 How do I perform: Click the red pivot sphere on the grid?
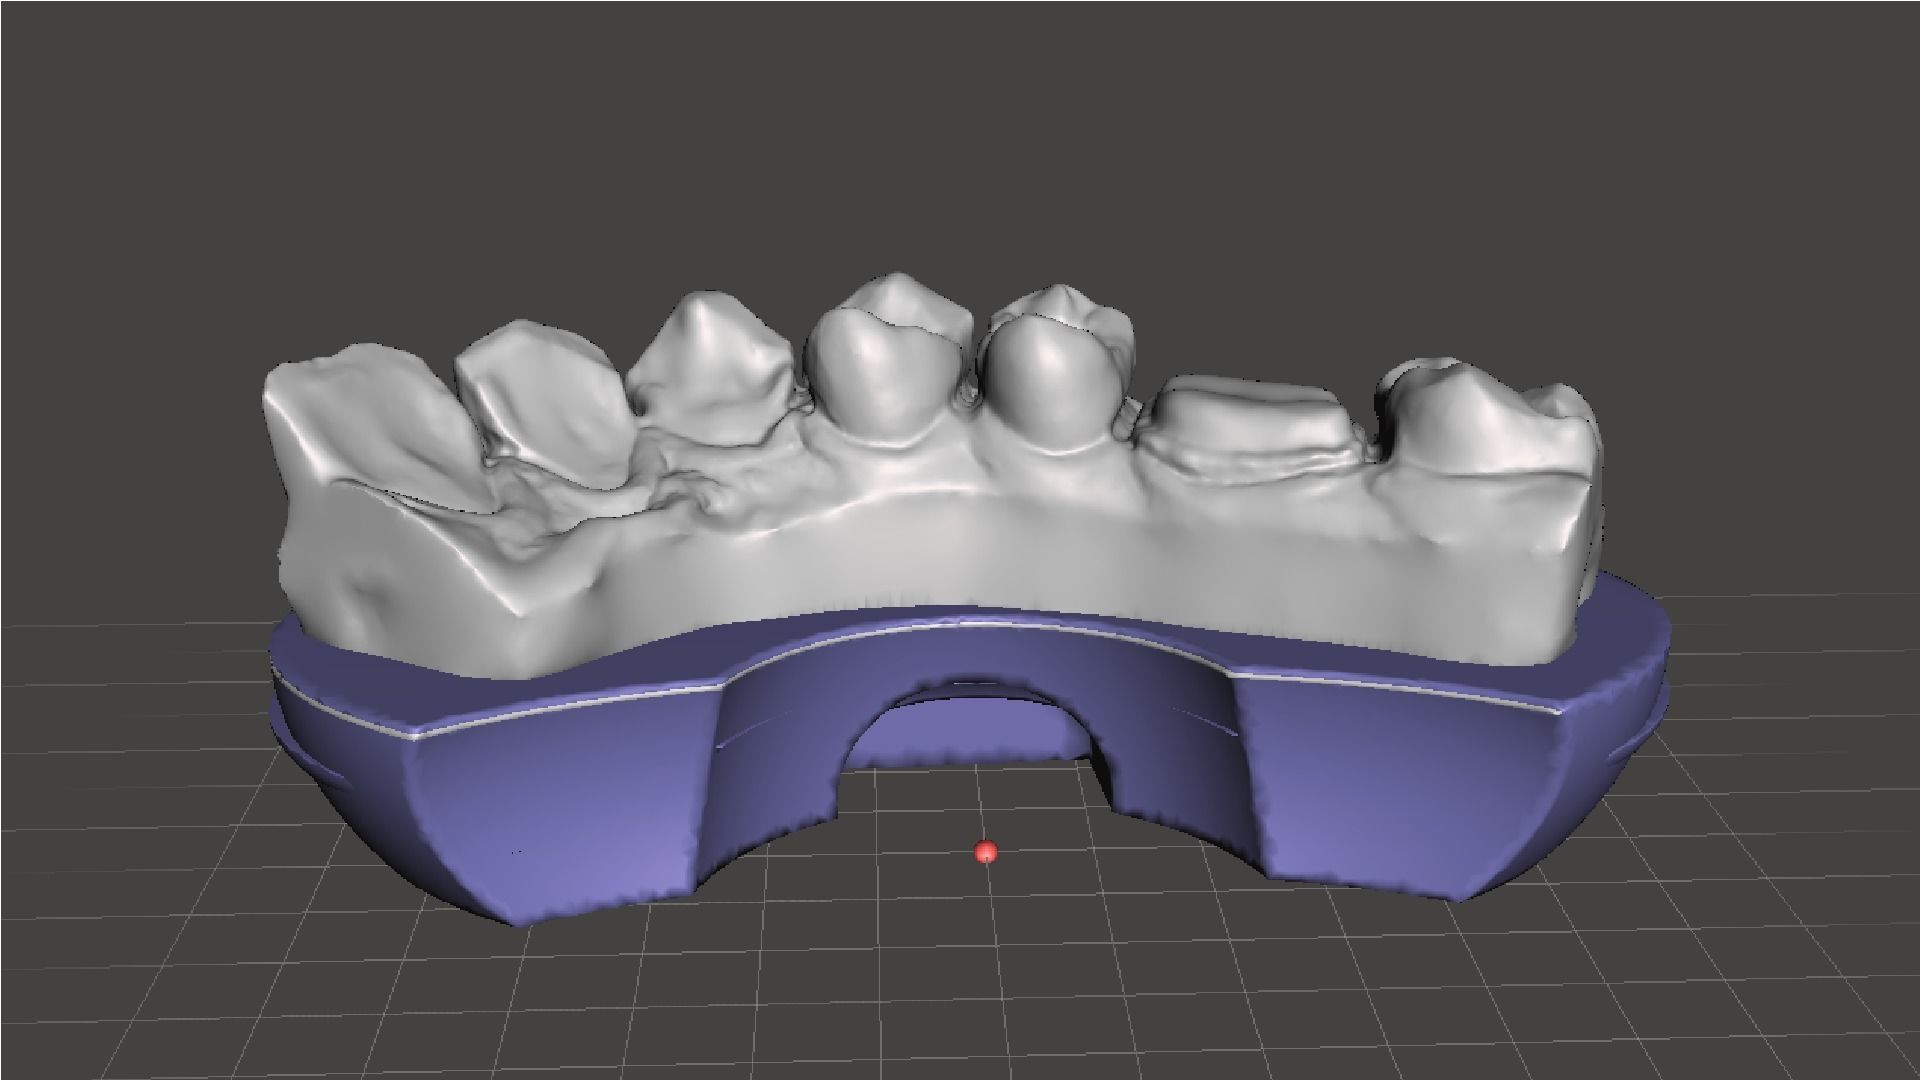986,852
